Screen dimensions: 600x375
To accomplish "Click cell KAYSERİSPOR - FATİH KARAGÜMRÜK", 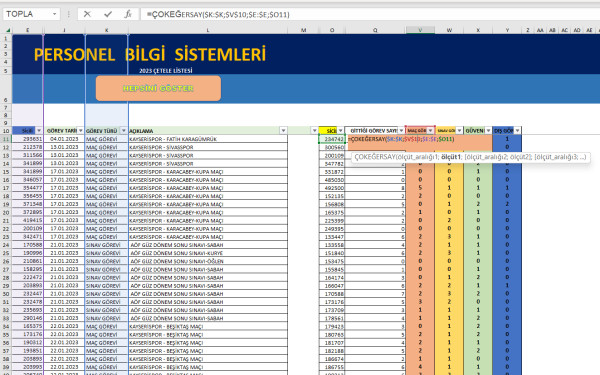I will 208,139.
